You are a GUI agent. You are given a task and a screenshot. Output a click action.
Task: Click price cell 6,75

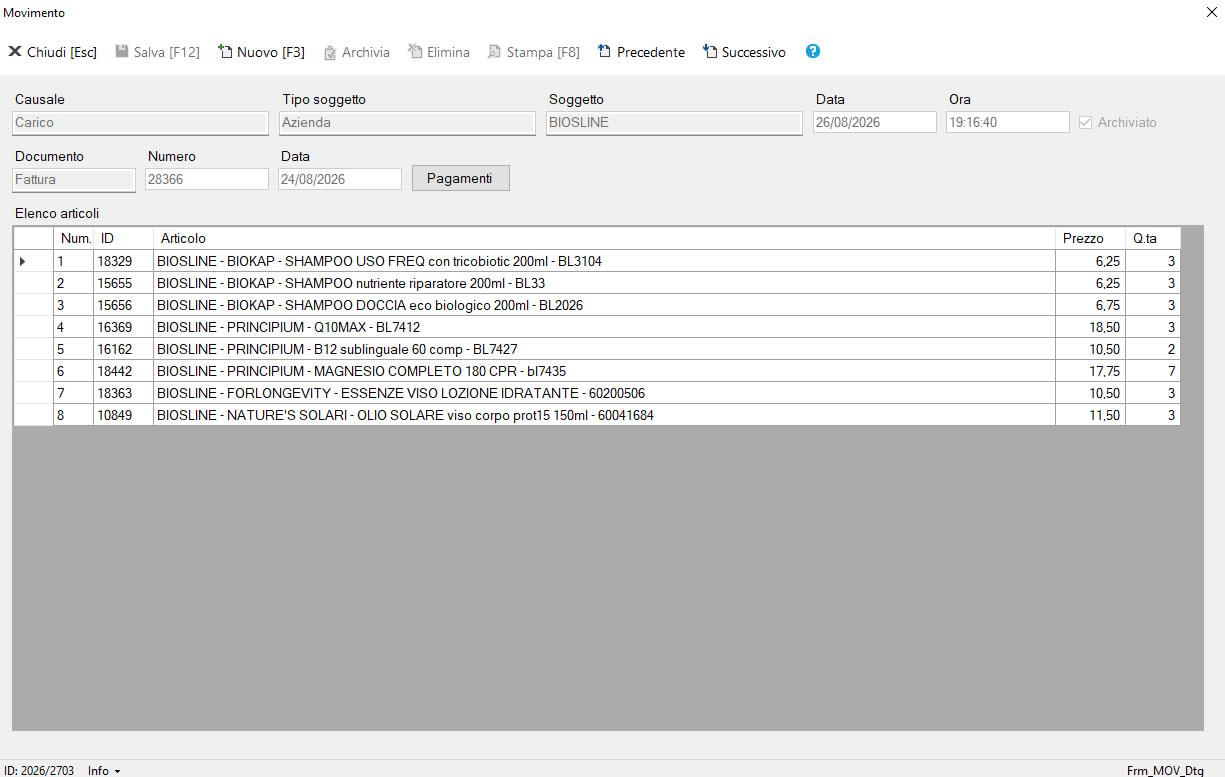[1091, 305]
